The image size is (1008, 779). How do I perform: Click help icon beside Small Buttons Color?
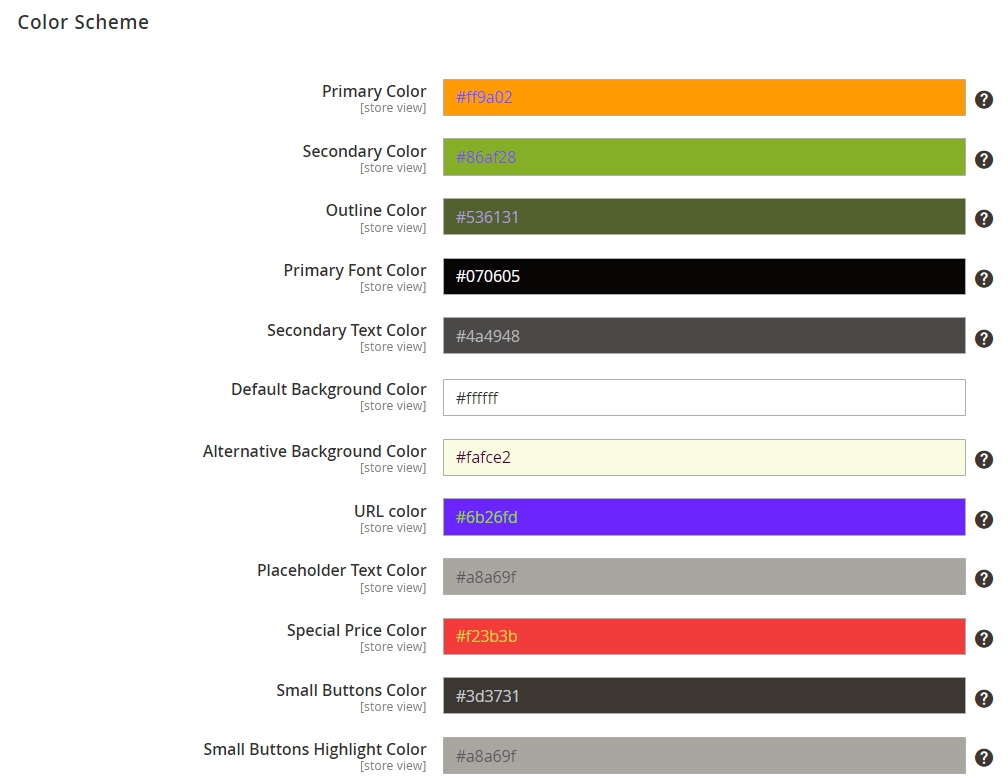tap(984, 698)
